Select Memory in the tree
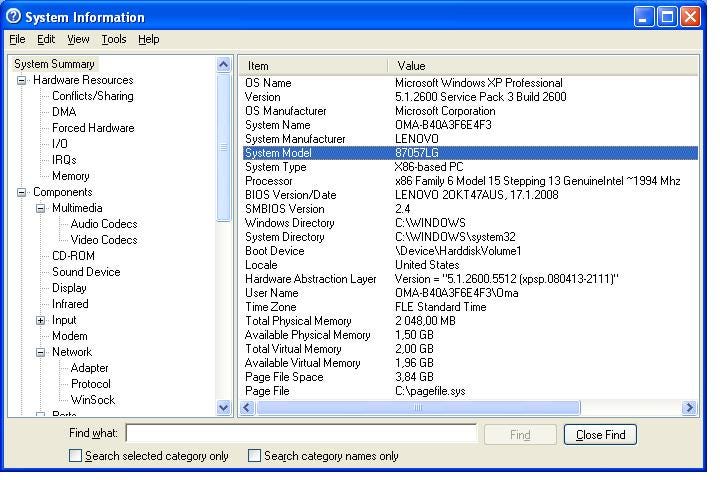This screenshot has height=480, width=720. click(70, 176)
